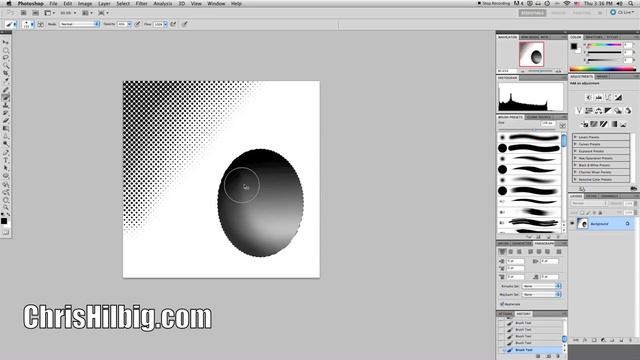This screenshot has width=640, height=360.
Task: Open the Opacity slider dropdown
Action: coord(129,24)
